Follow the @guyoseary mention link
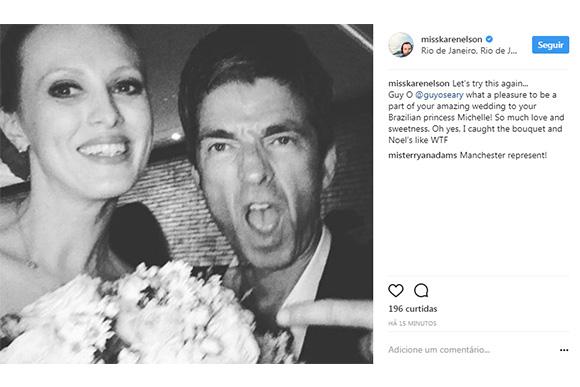 click(439, 95)
